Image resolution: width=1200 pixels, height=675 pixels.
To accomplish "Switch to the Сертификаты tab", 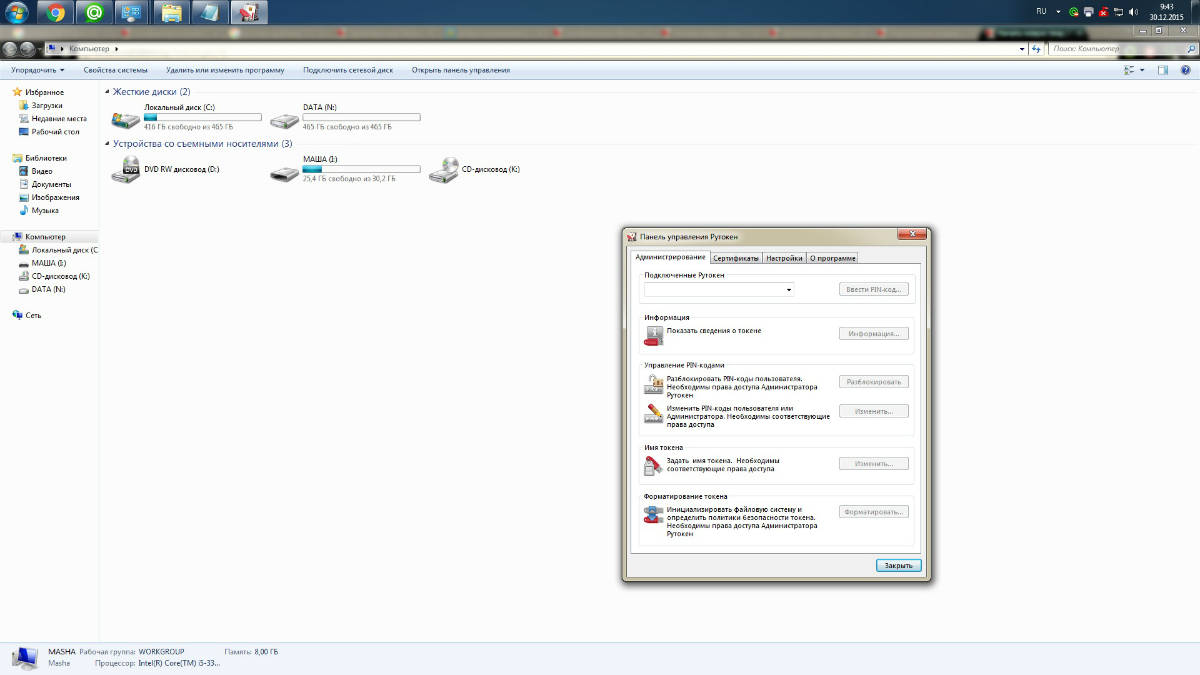I will click(736, 258).
